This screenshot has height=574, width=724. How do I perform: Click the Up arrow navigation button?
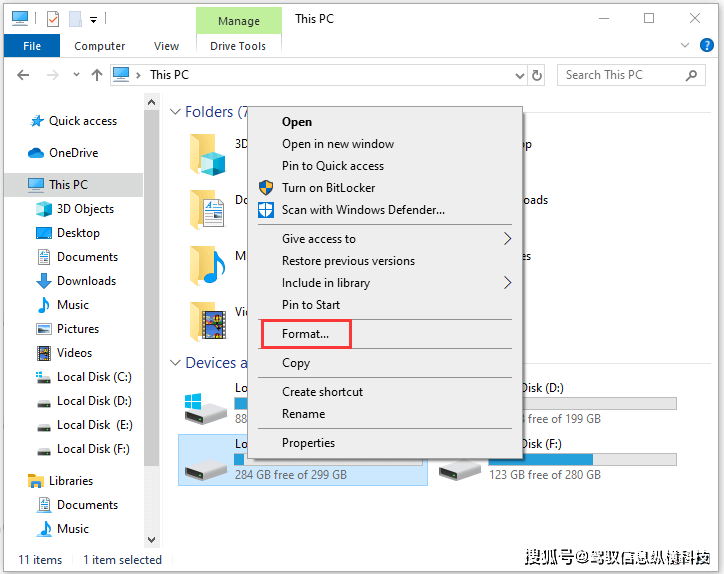(97, 75)
